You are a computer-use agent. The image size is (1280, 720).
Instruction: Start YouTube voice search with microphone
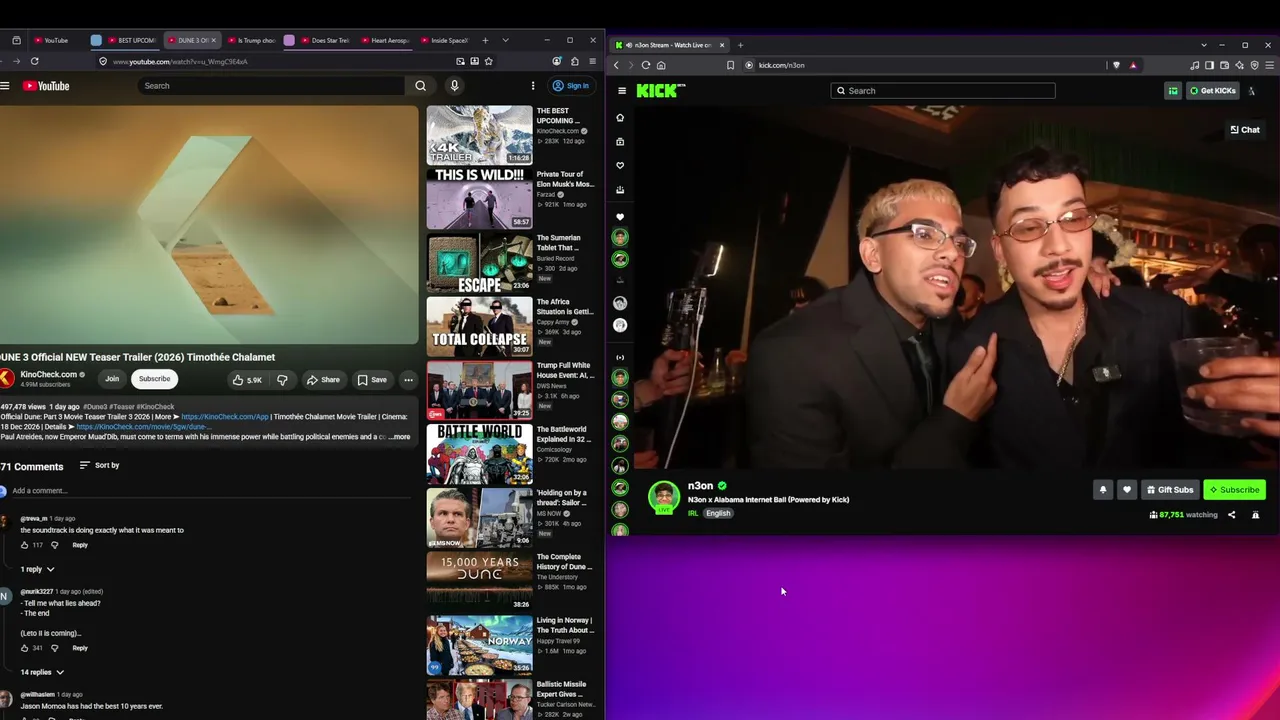pos(454,86)
